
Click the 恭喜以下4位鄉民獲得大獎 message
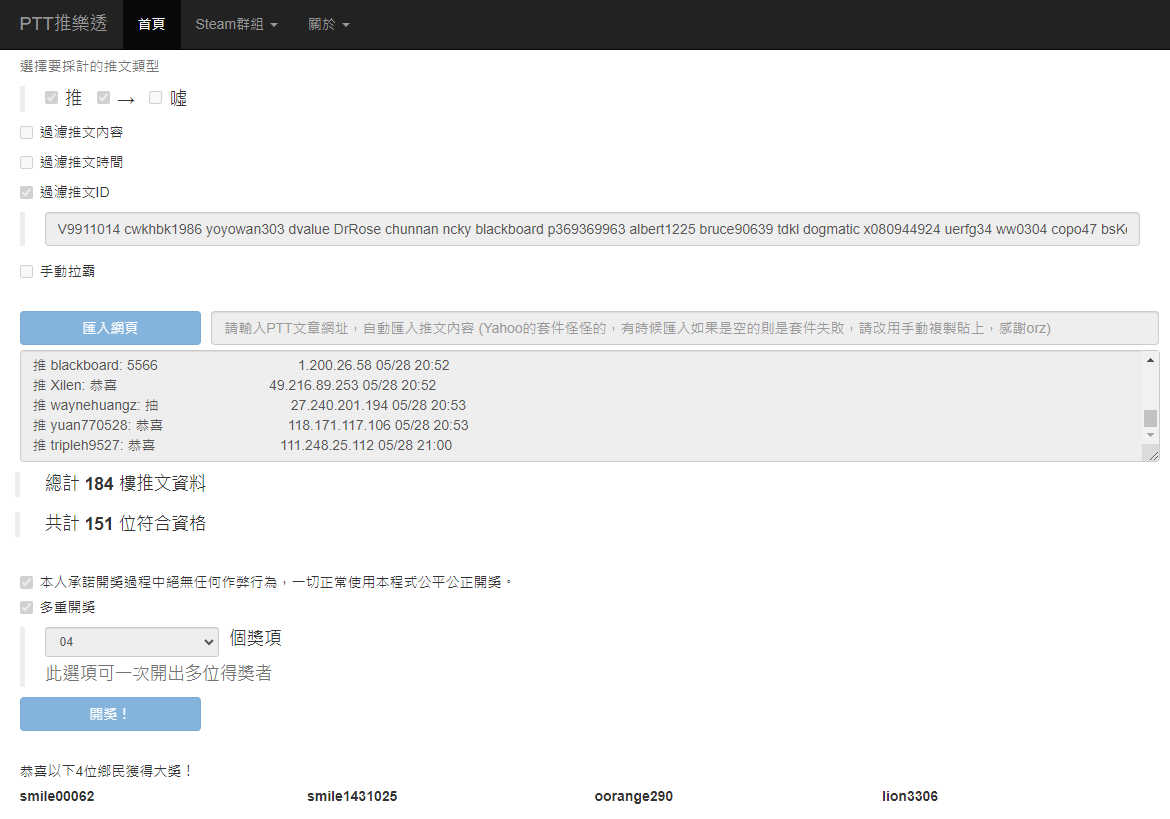click(107, 771)
